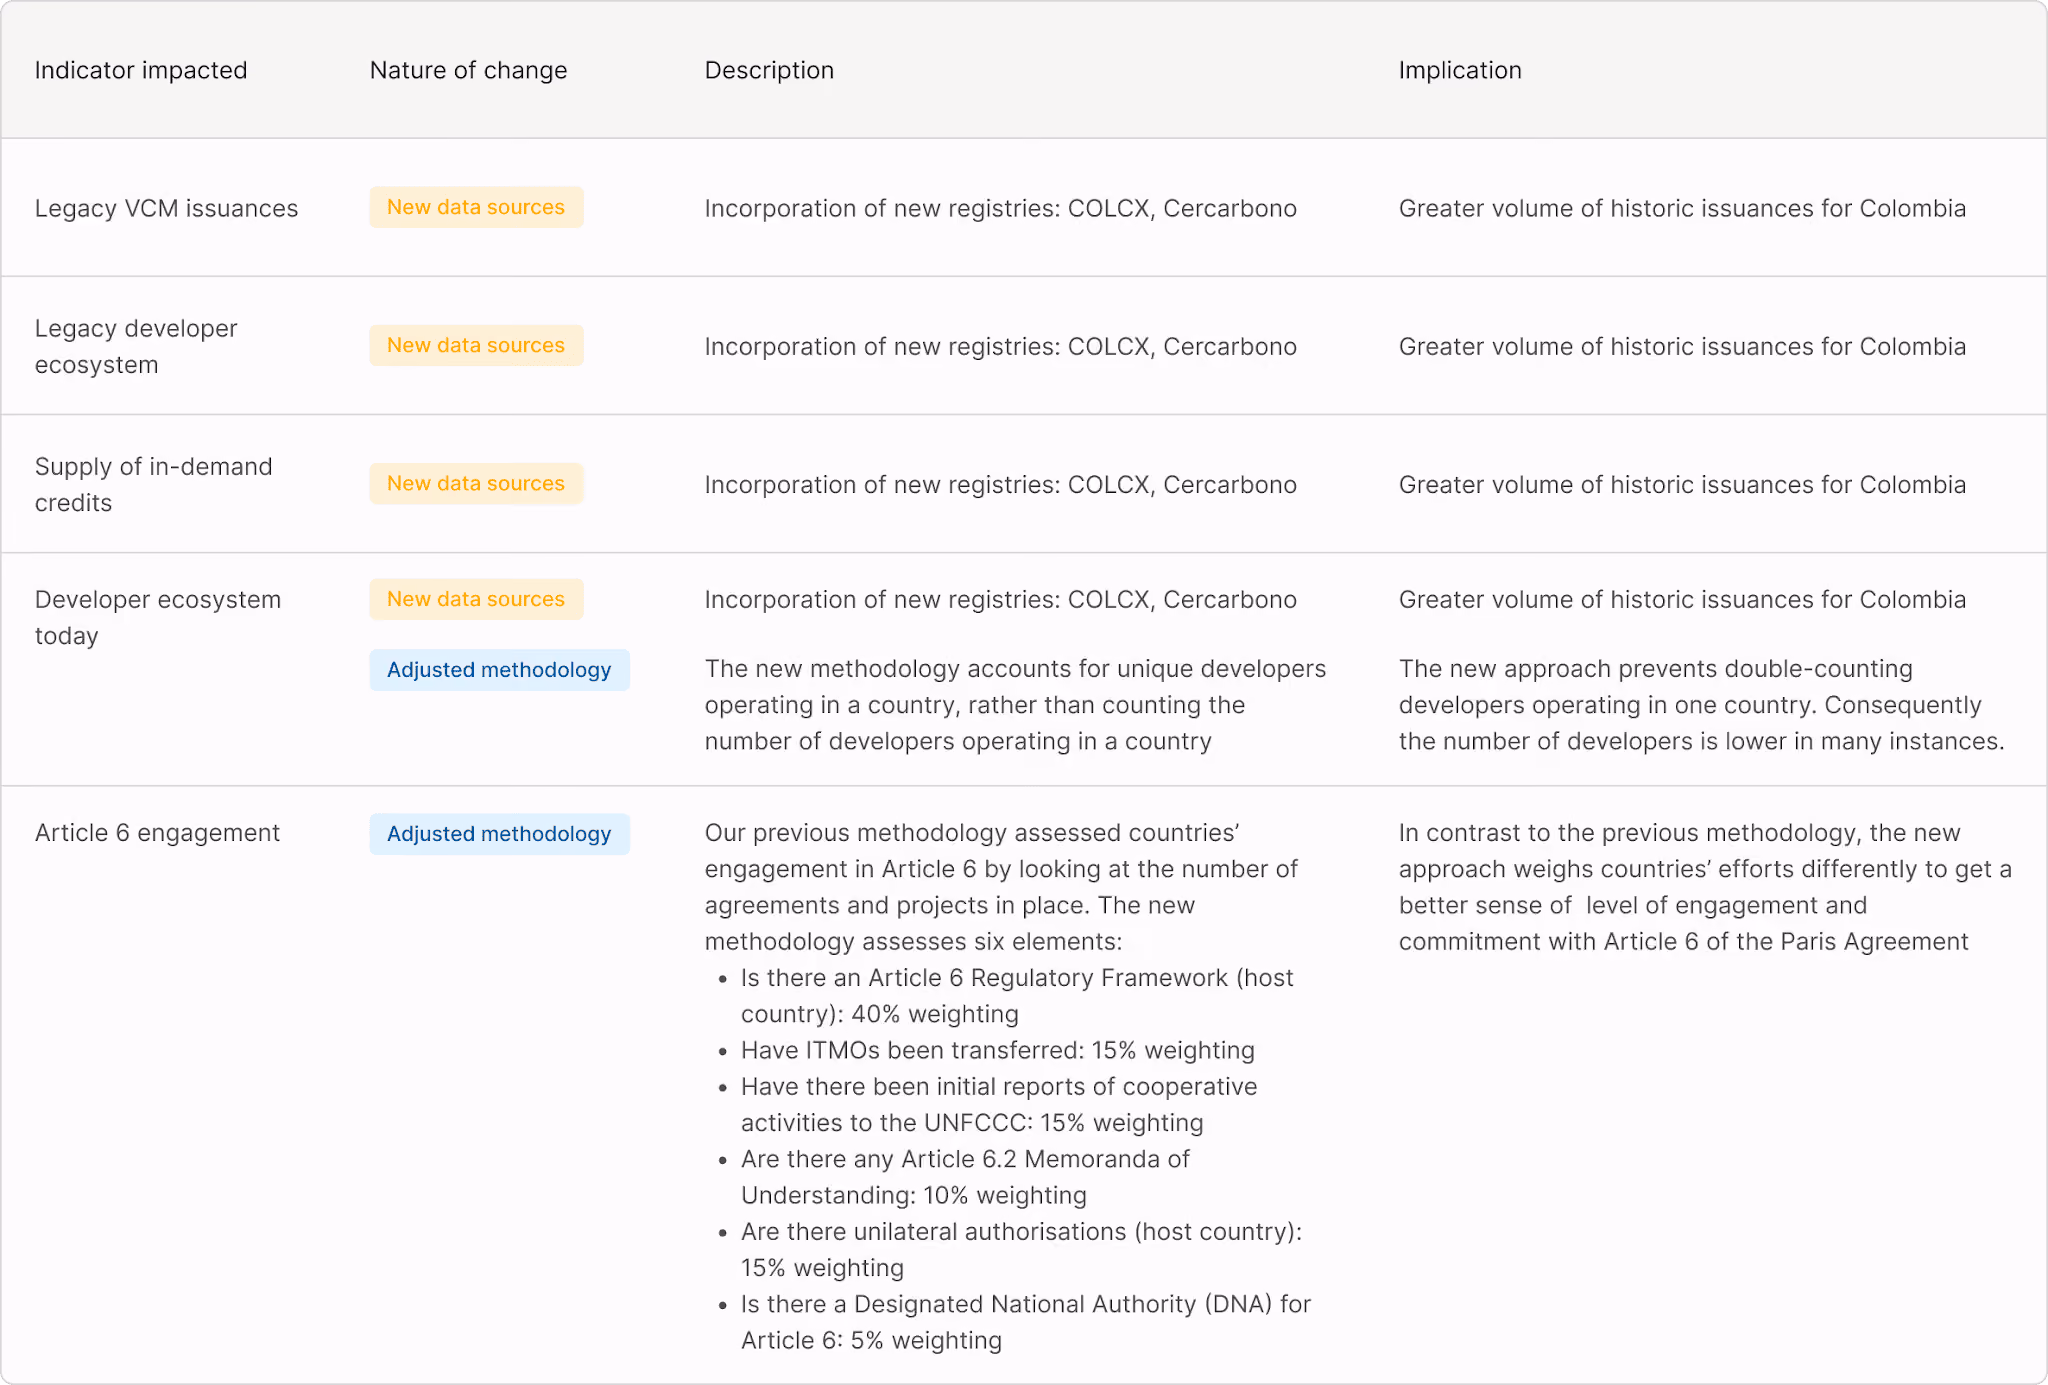Click the 'Nature of change' column header

(x=468, y=70)
